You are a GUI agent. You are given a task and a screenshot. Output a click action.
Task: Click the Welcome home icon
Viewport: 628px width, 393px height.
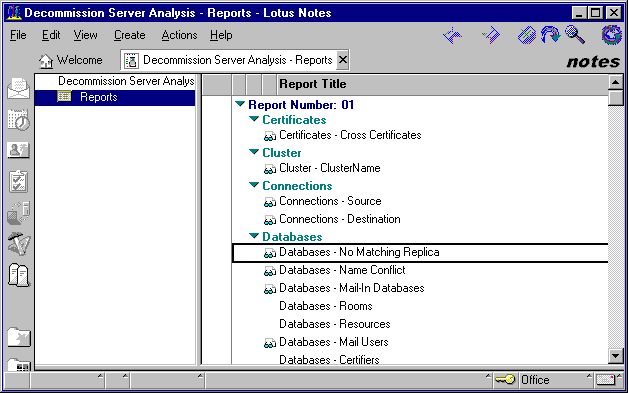pos(46,61)
